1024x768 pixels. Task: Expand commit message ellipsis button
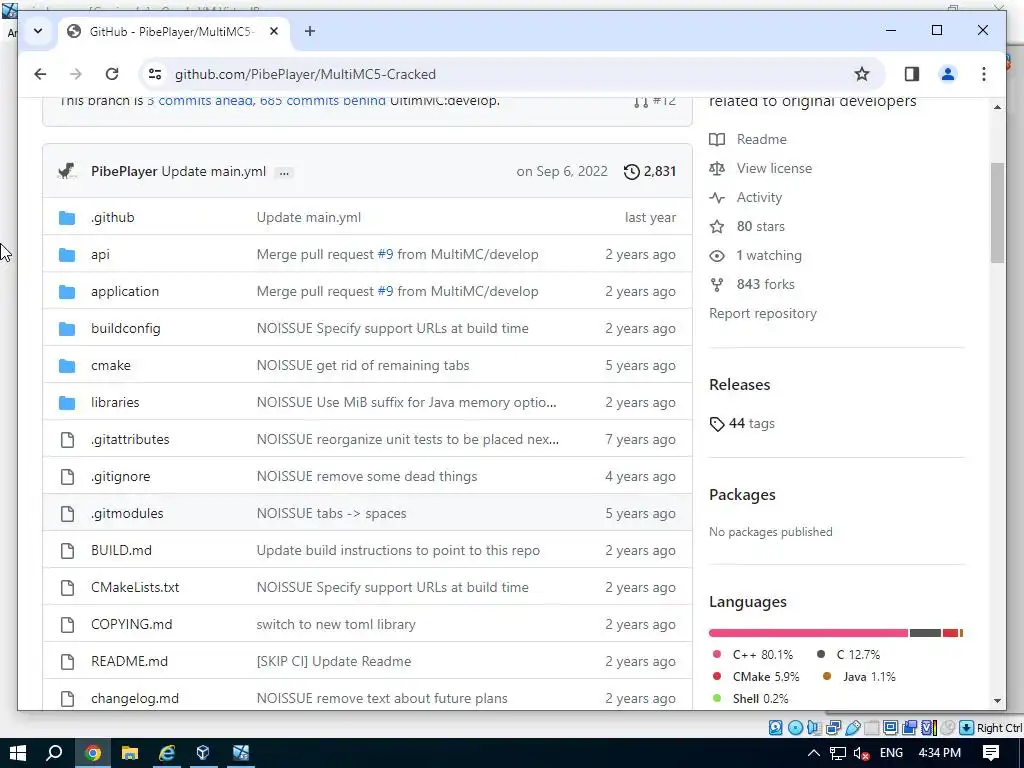[283, 172]
